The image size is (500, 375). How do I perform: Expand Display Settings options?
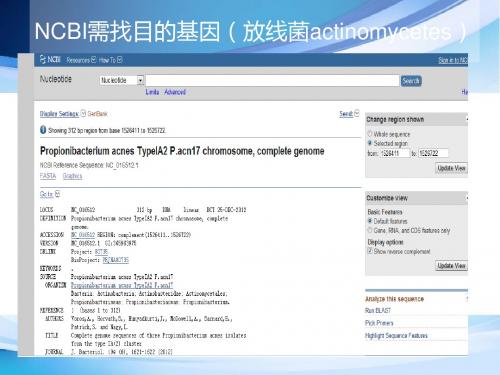(x=63, y=114)
